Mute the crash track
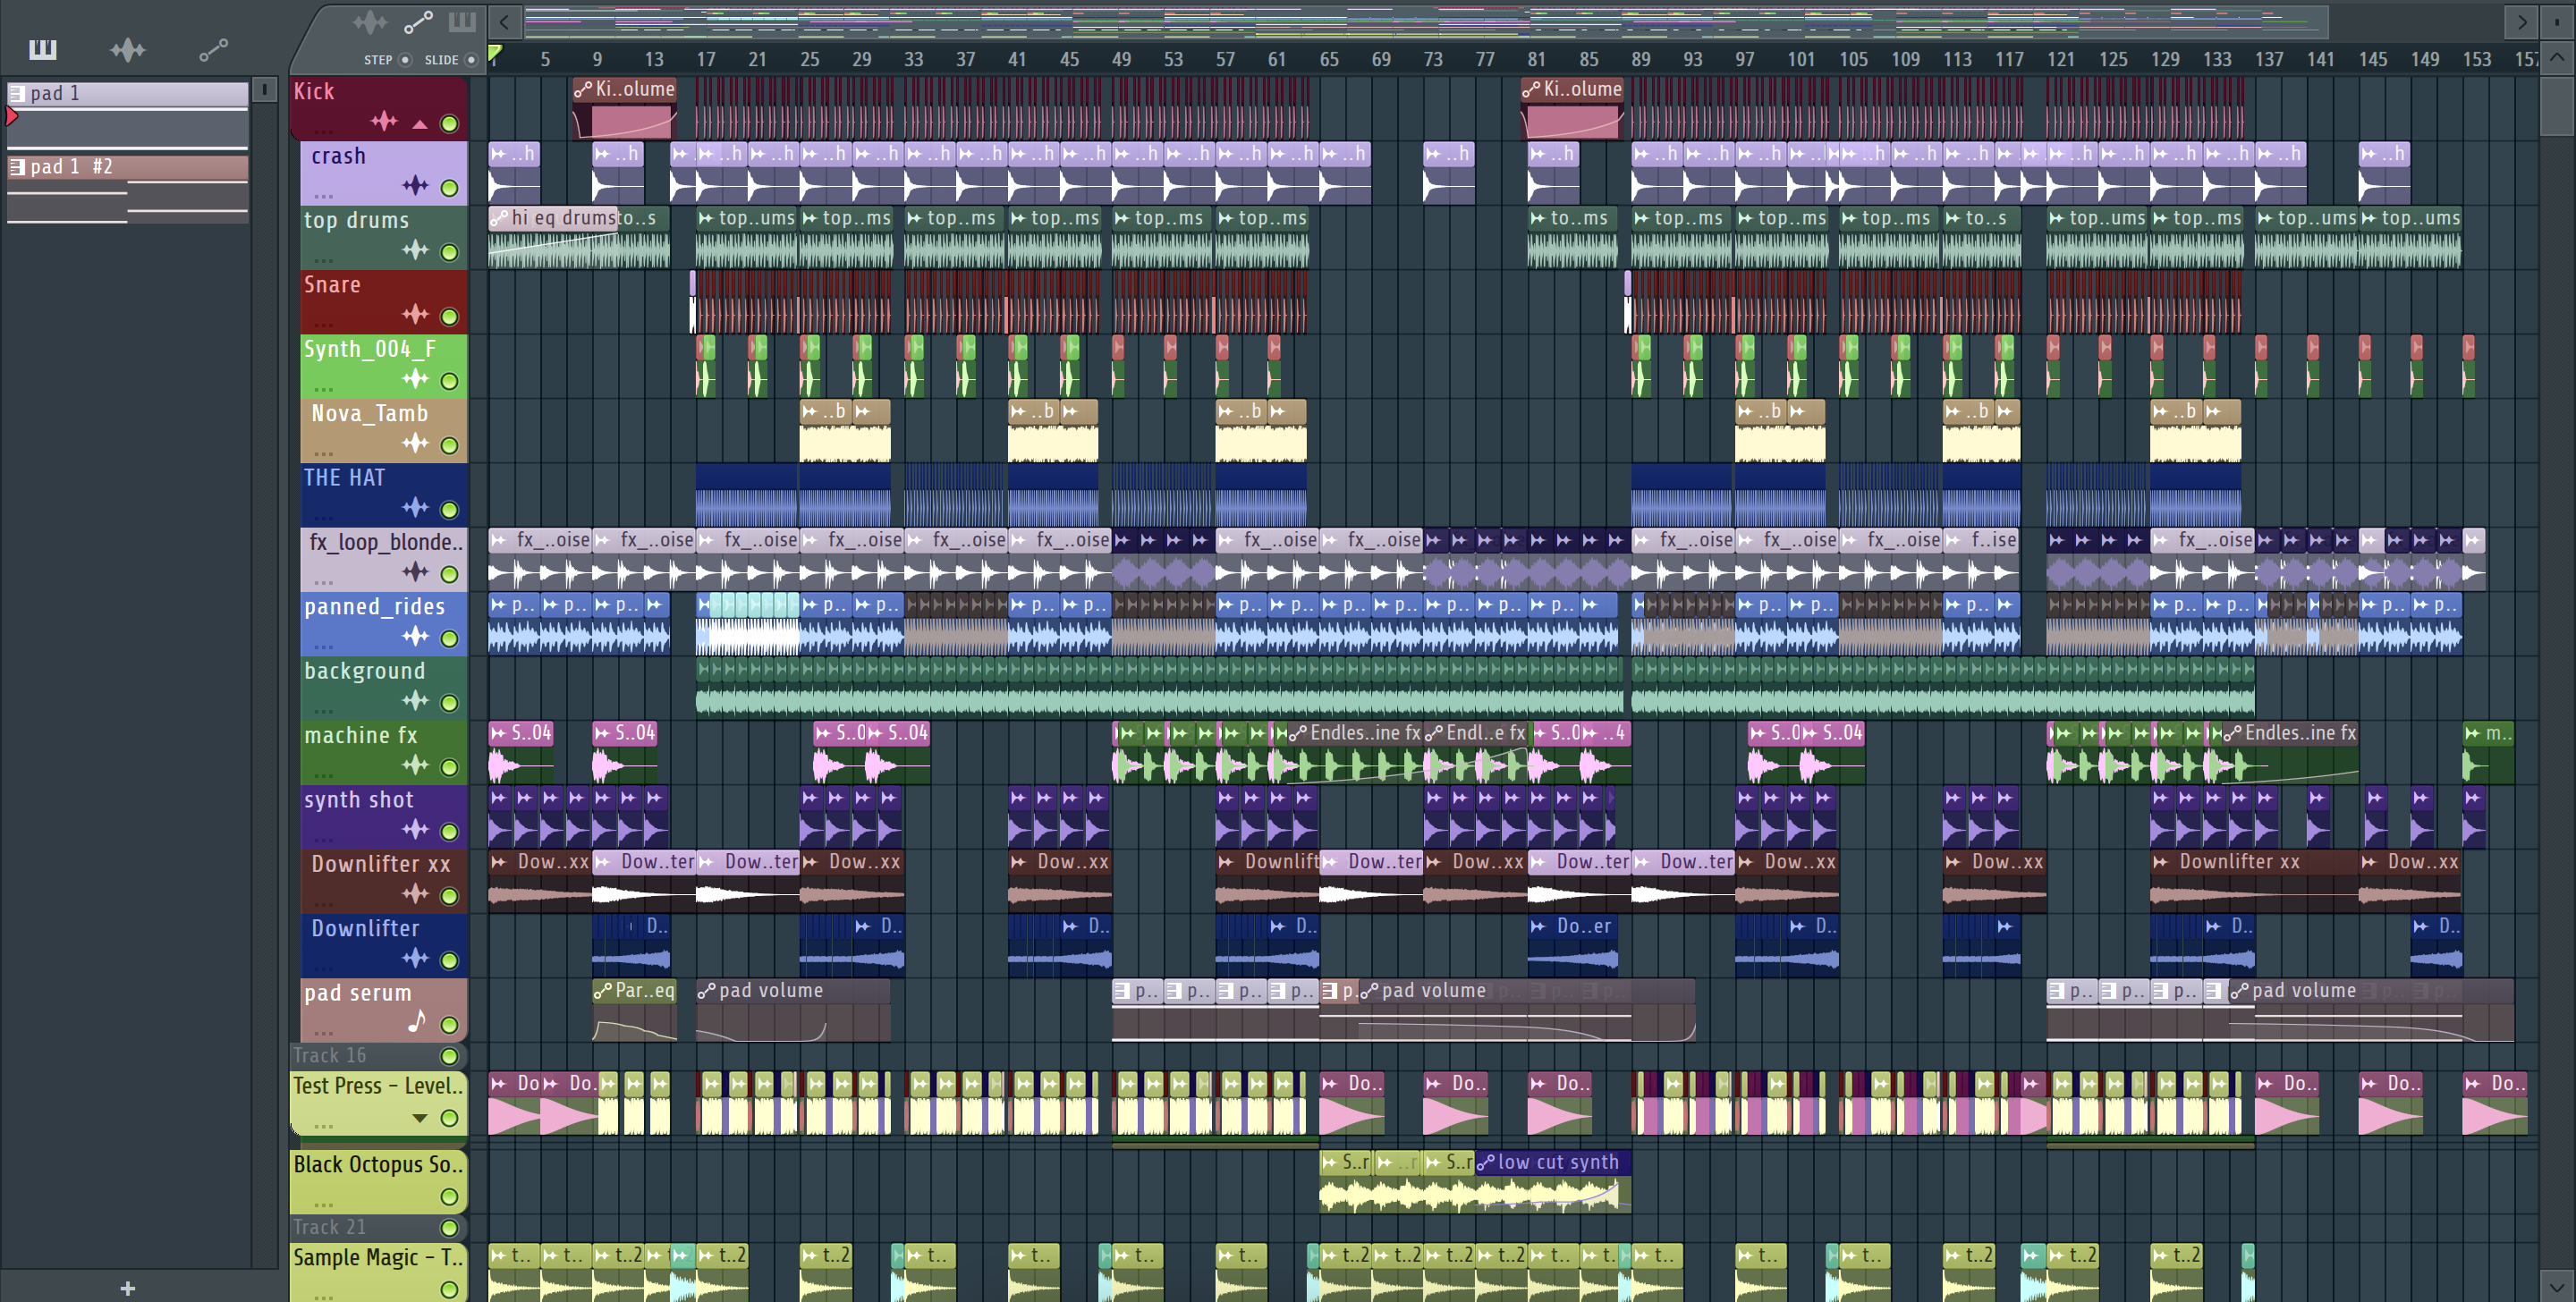Screen dimensions: 2576x1302 [x=450, y=188]
